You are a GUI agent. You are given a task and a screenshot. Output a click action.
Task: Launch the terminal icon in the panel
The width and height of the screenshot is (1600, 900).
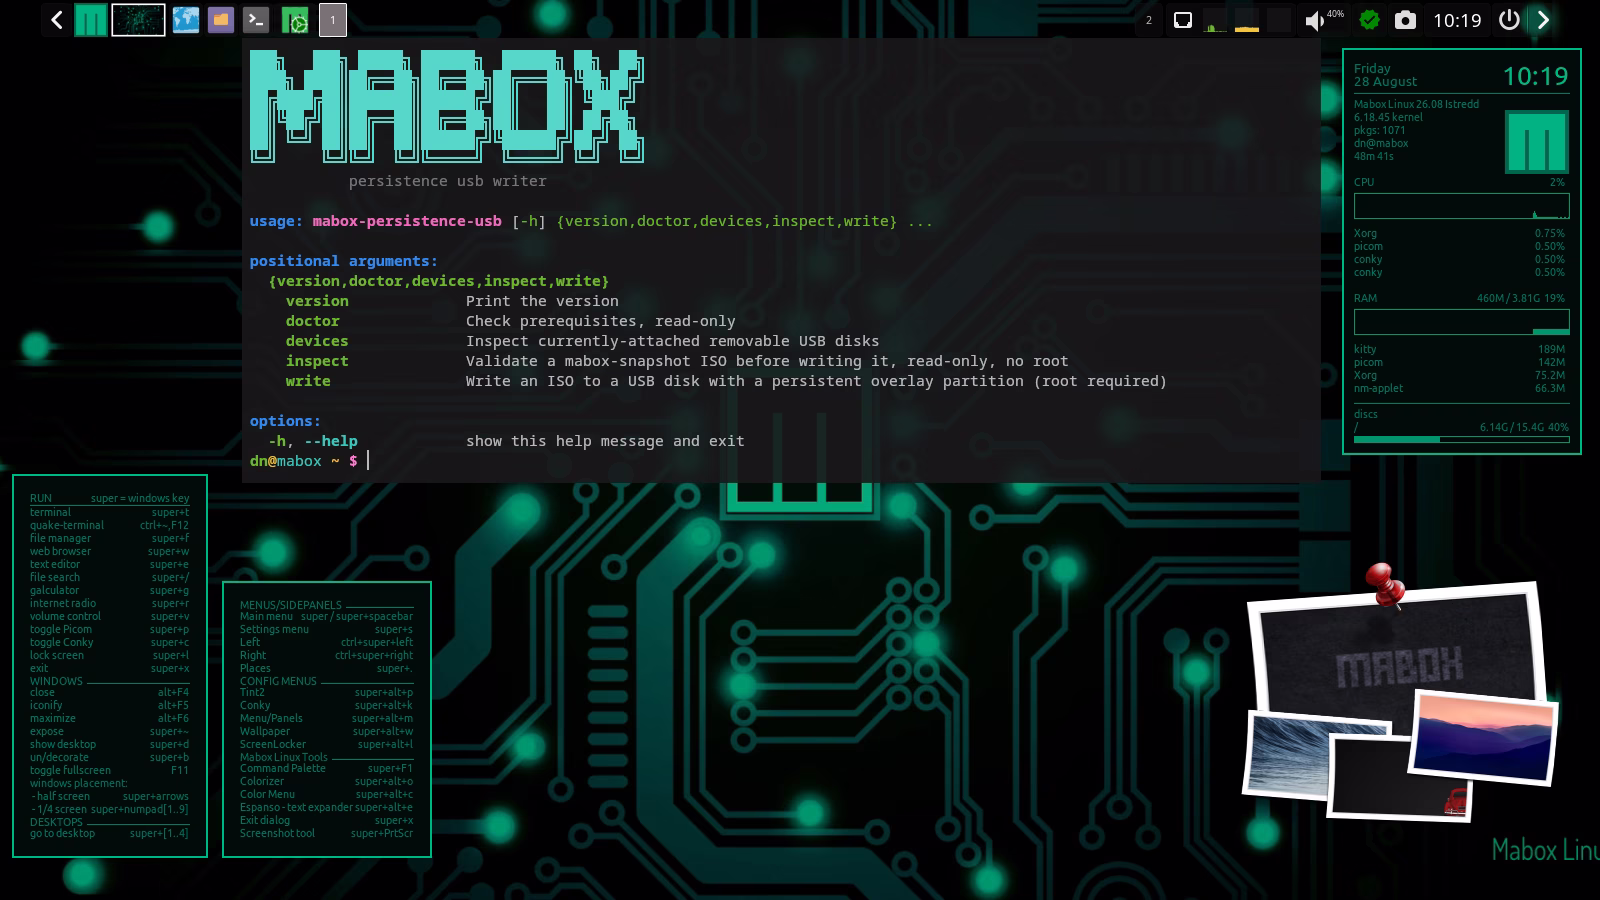point(256,20)
